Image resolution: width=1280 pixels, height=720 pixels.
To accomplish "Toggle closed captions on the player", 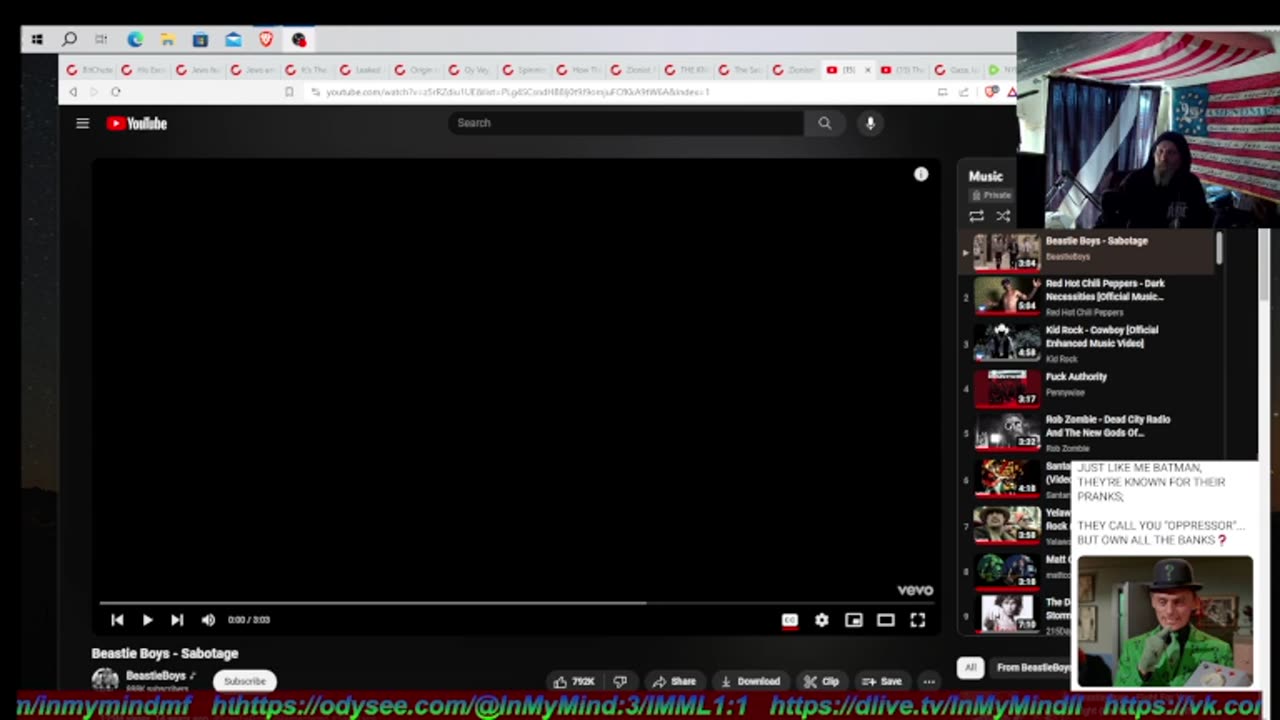I will tap(790, 620).
